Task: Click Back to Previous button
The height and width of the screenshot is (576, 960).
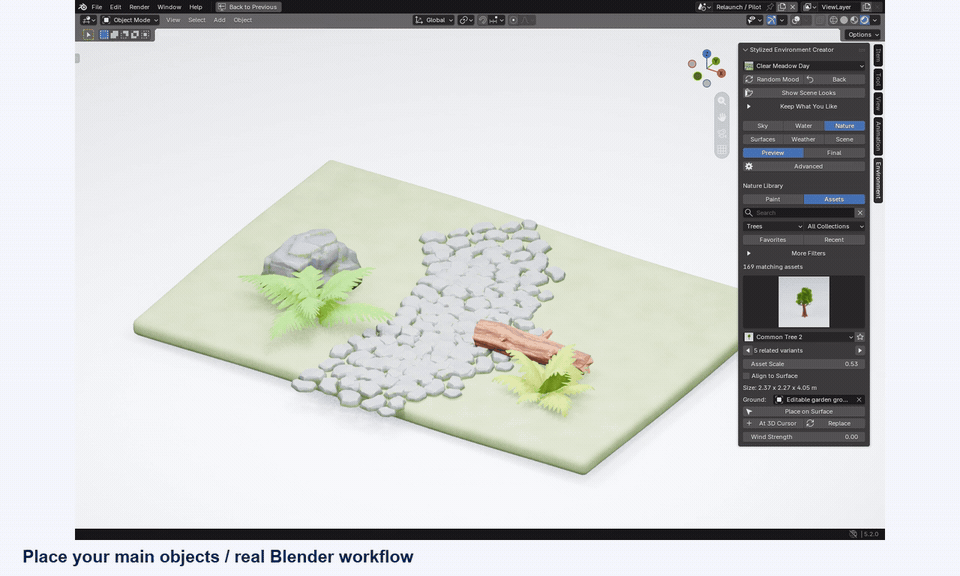Action: 248,7
